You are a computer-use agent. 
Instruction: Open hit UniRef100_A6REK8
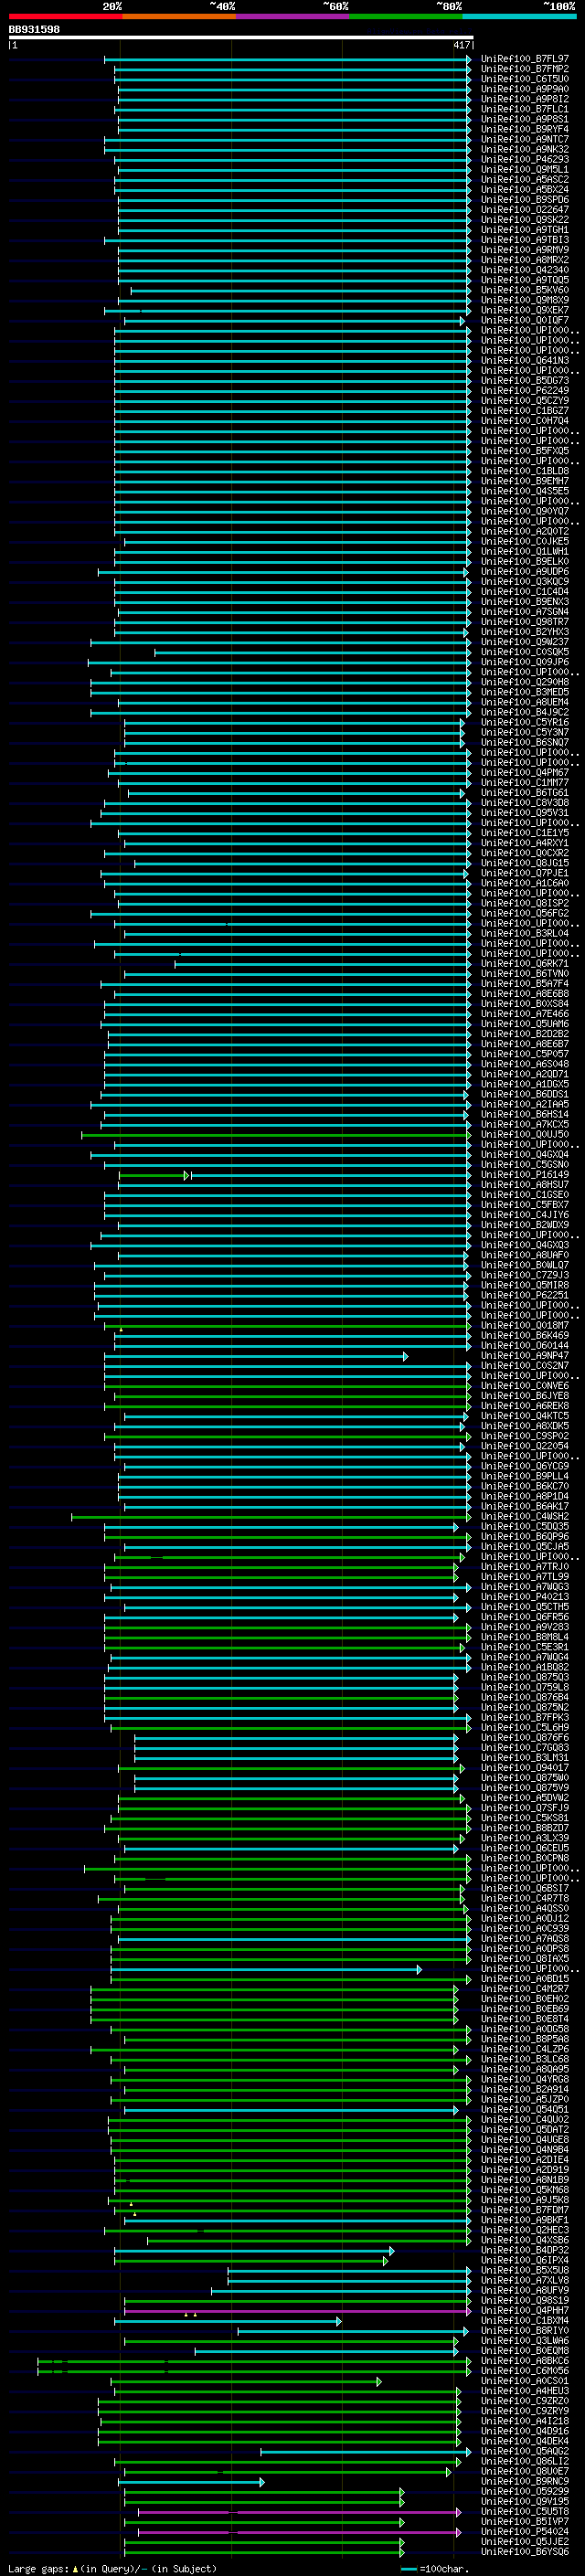[x=524, y=1405]
